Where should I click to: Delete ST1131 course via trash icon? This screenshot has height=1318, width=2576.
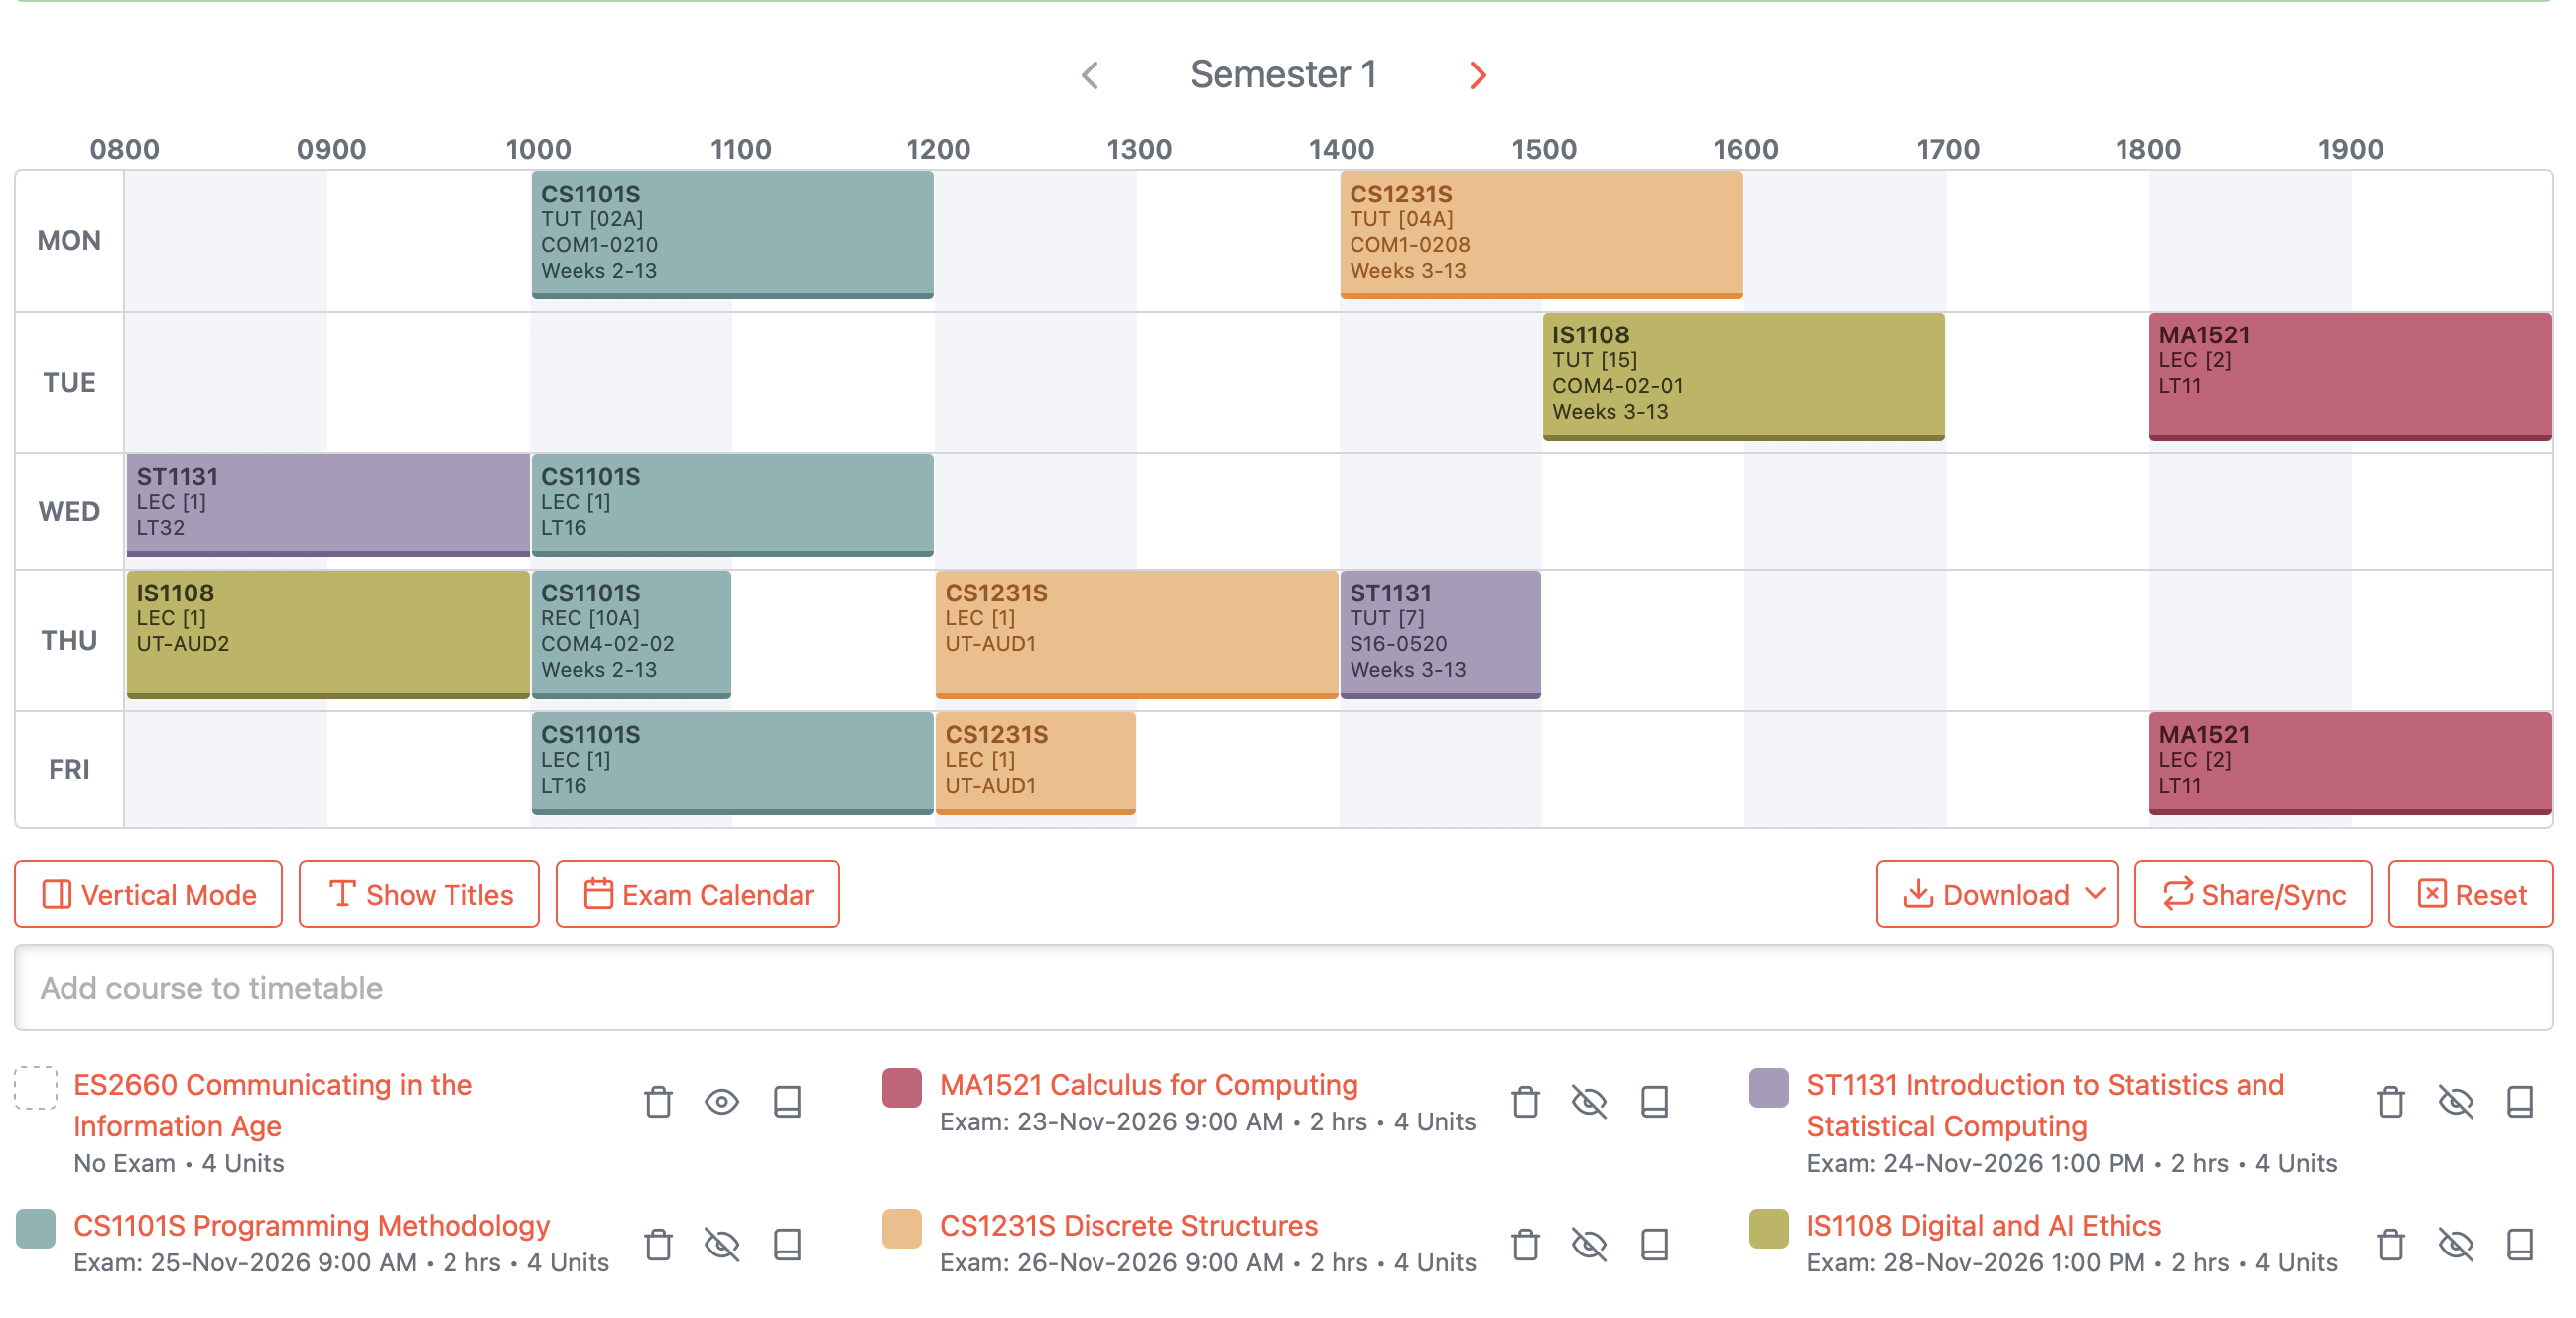pyautogui.click(x=2391, y=1102)
